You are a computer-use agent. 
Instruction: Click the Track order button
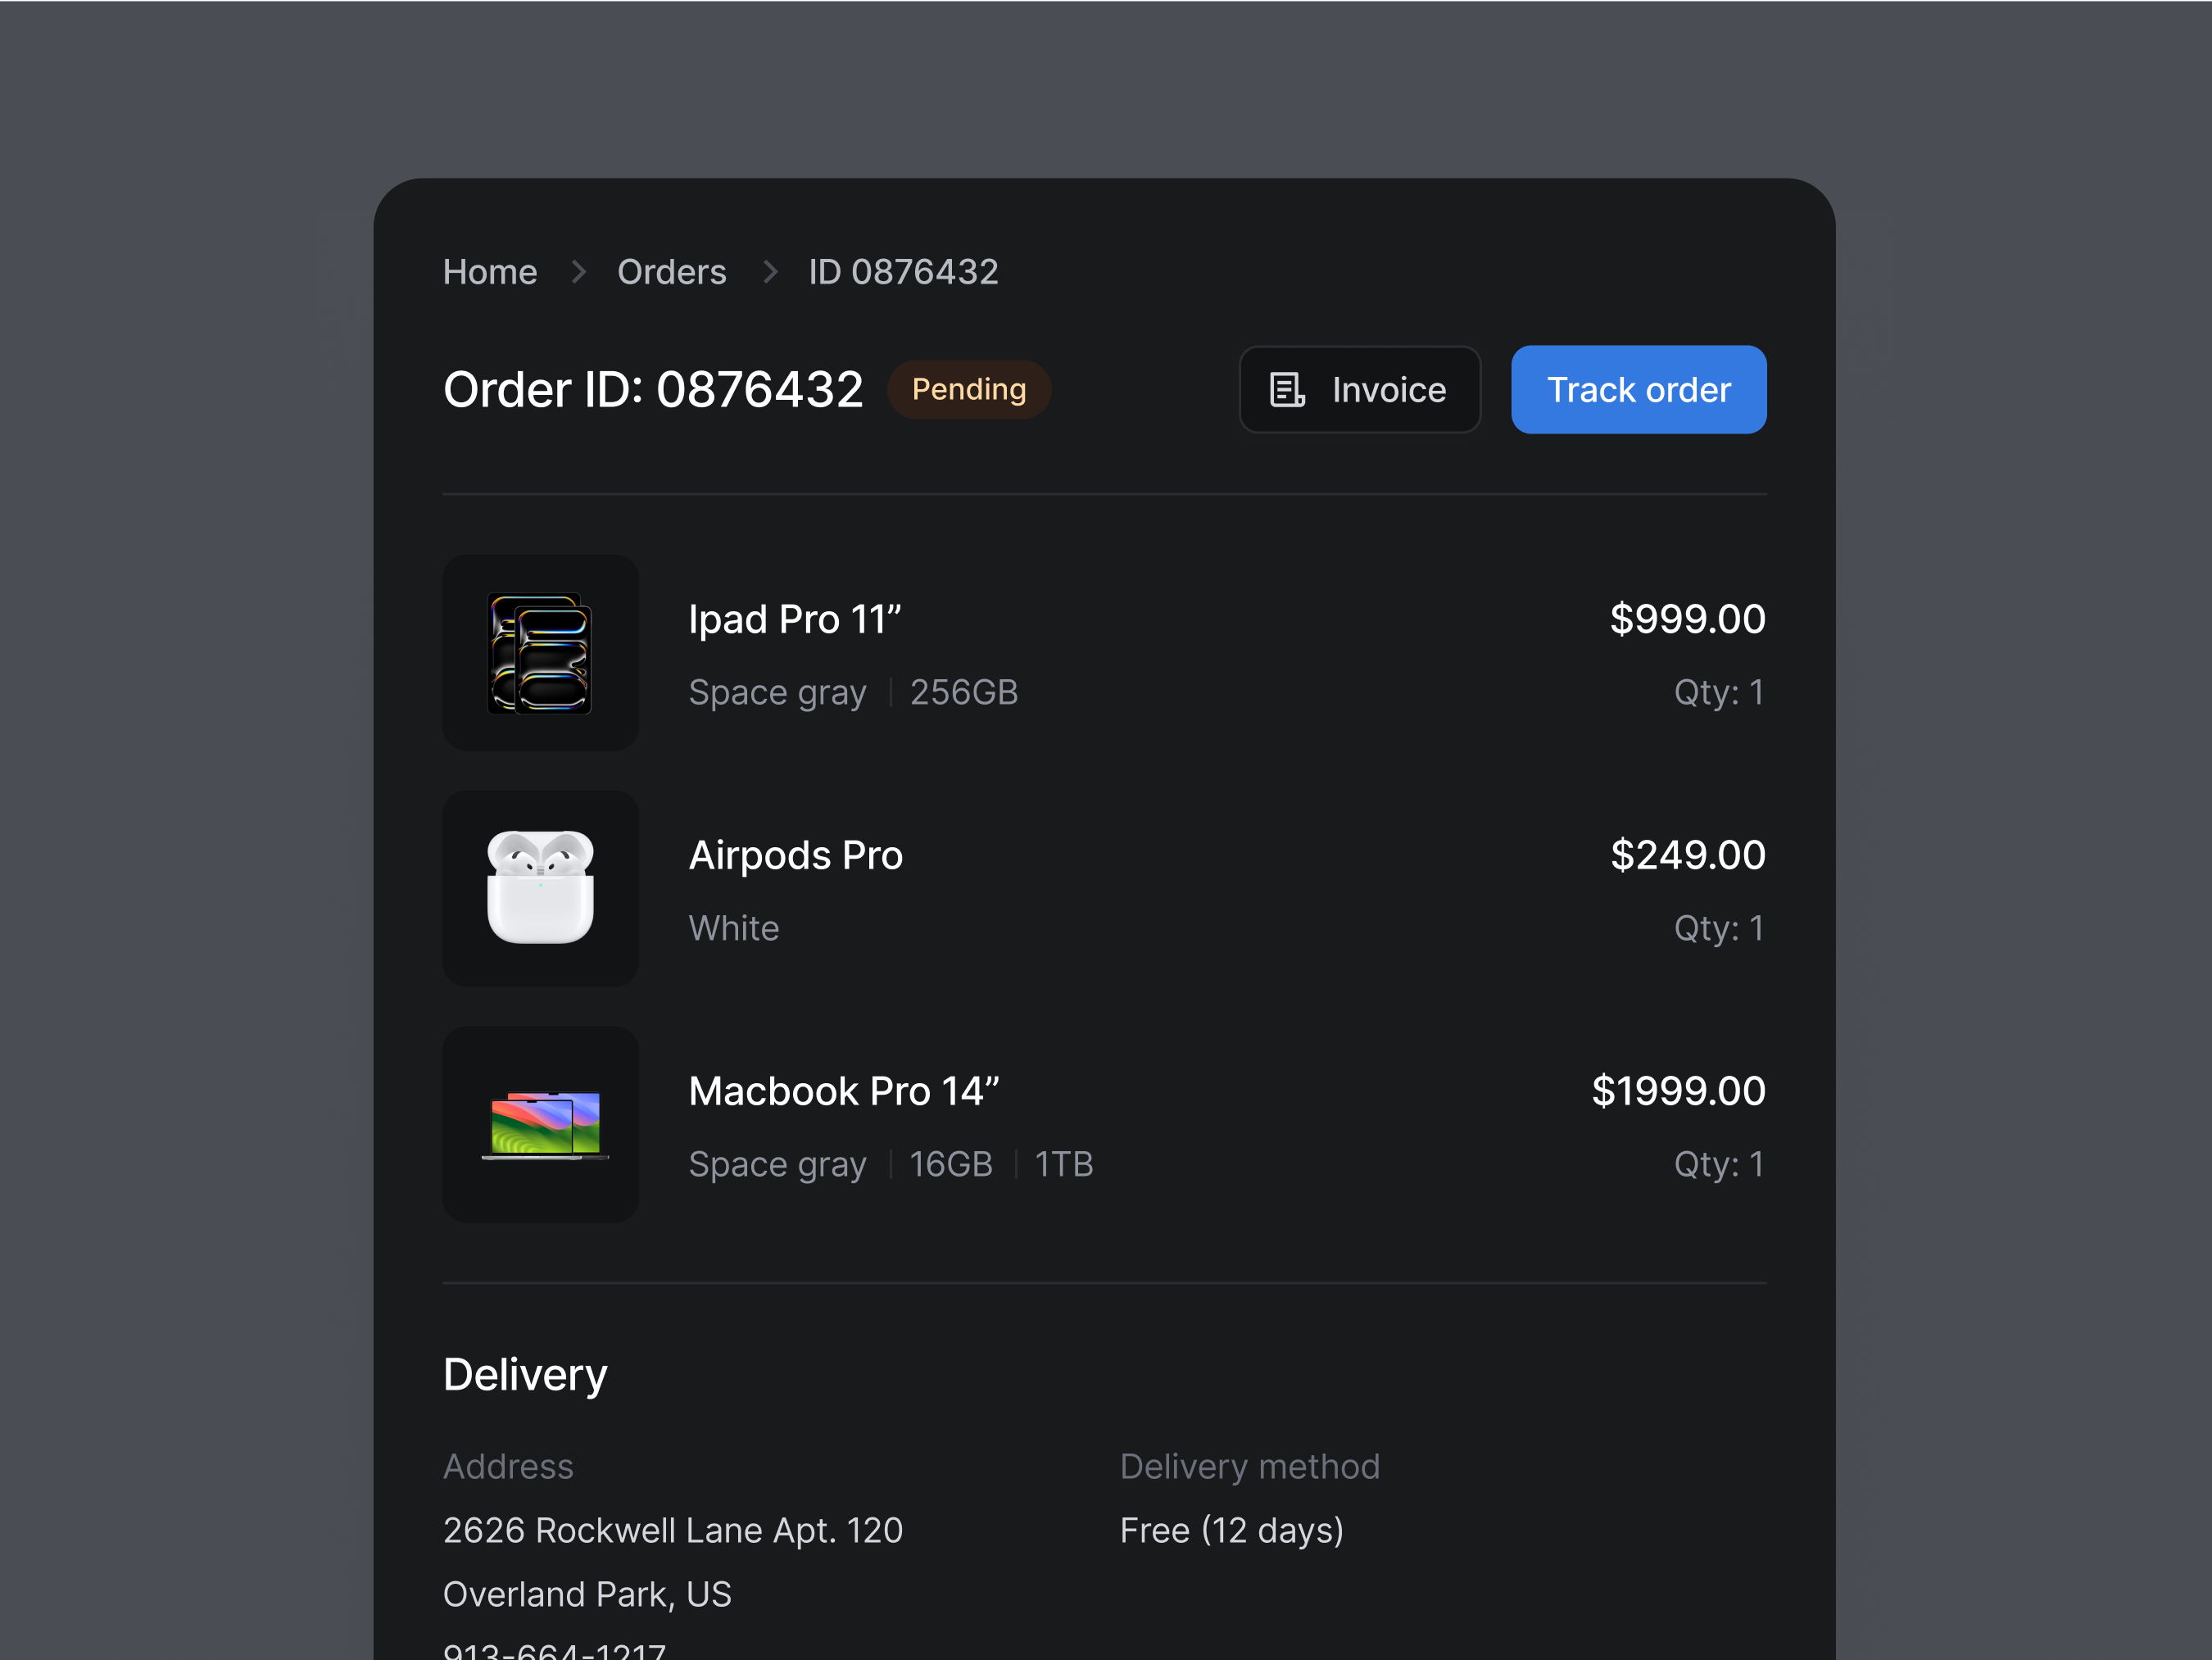point(1638,389)
